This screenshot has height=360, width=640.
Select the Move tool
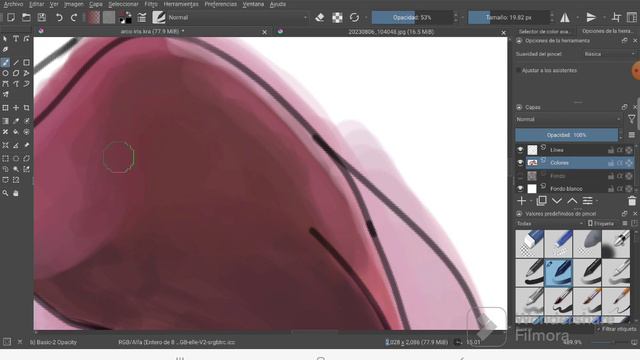[16, 108]
